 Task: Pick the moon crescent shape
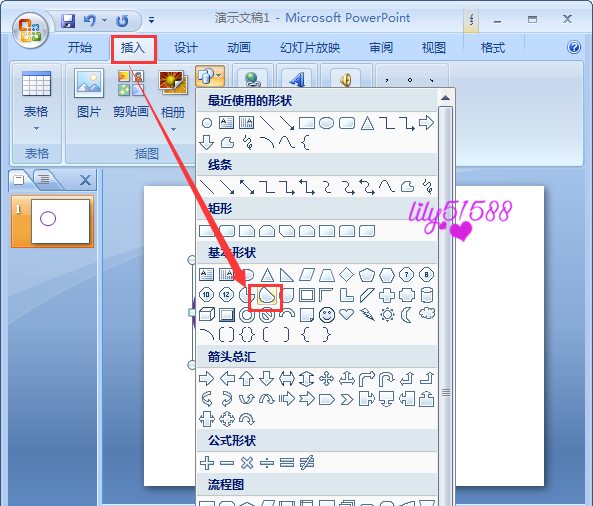pyautogui.click(x=406, y=315)
